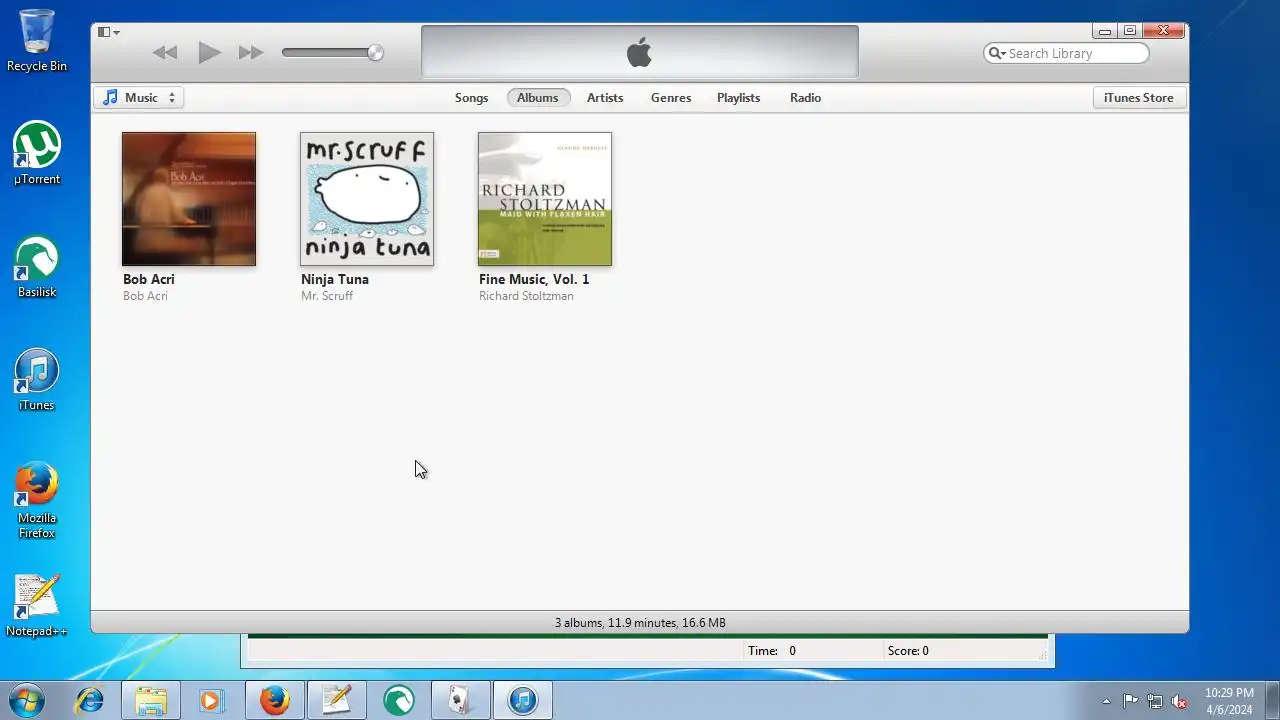Image resolution: width=1280 pixels, height=720 pixels.
Task: Skip to next track
Action: point(250,53)
